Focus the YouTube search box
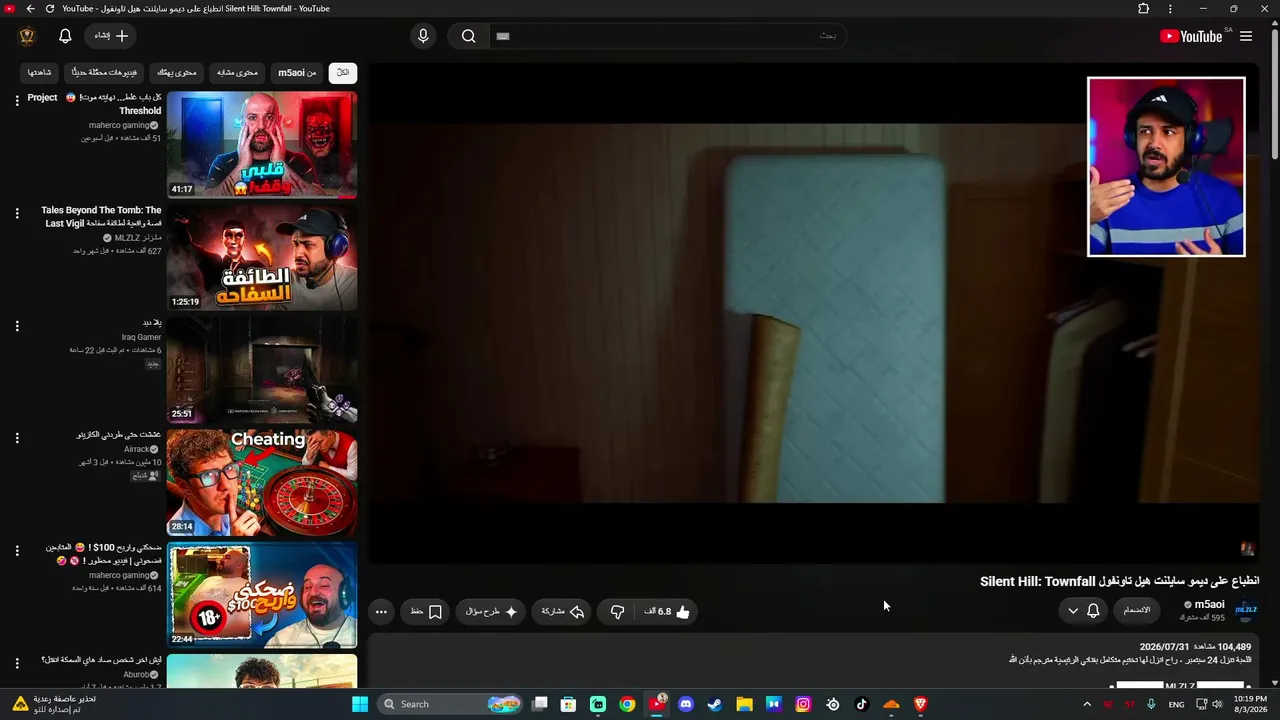1280x720 pixels. (668, 36)
